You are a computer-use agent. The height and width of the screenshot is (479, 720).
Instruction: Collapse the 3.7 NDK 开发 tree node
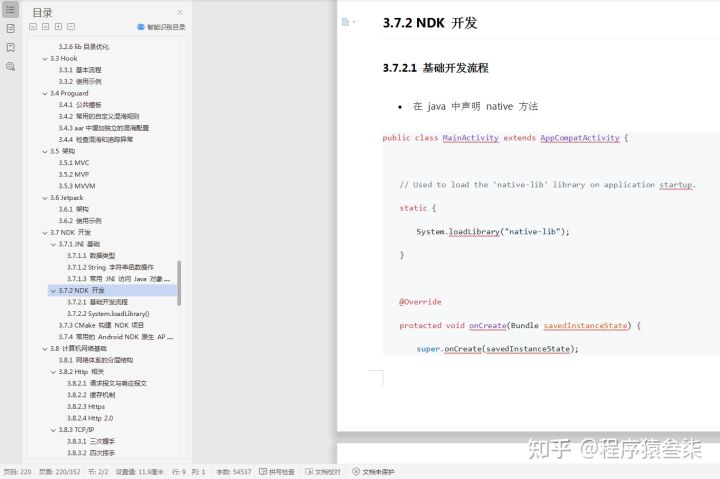pyautogui.click(x=45, y=233)
